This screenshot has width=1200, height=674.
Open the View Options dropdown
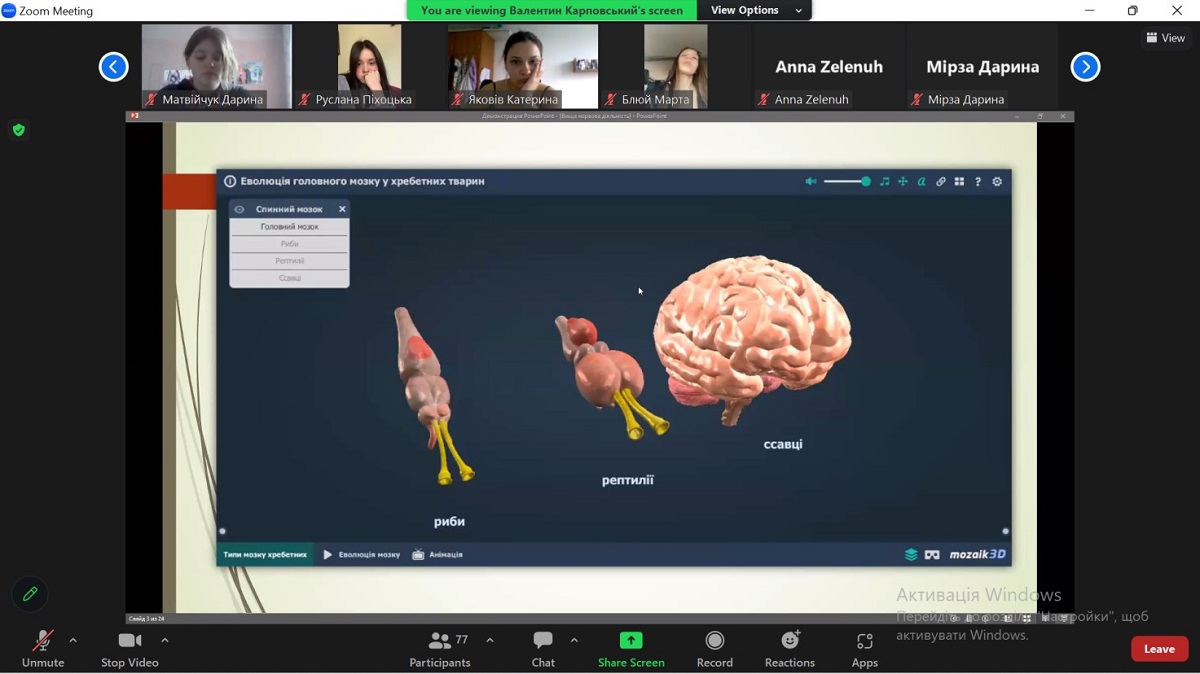click(756, 10)
